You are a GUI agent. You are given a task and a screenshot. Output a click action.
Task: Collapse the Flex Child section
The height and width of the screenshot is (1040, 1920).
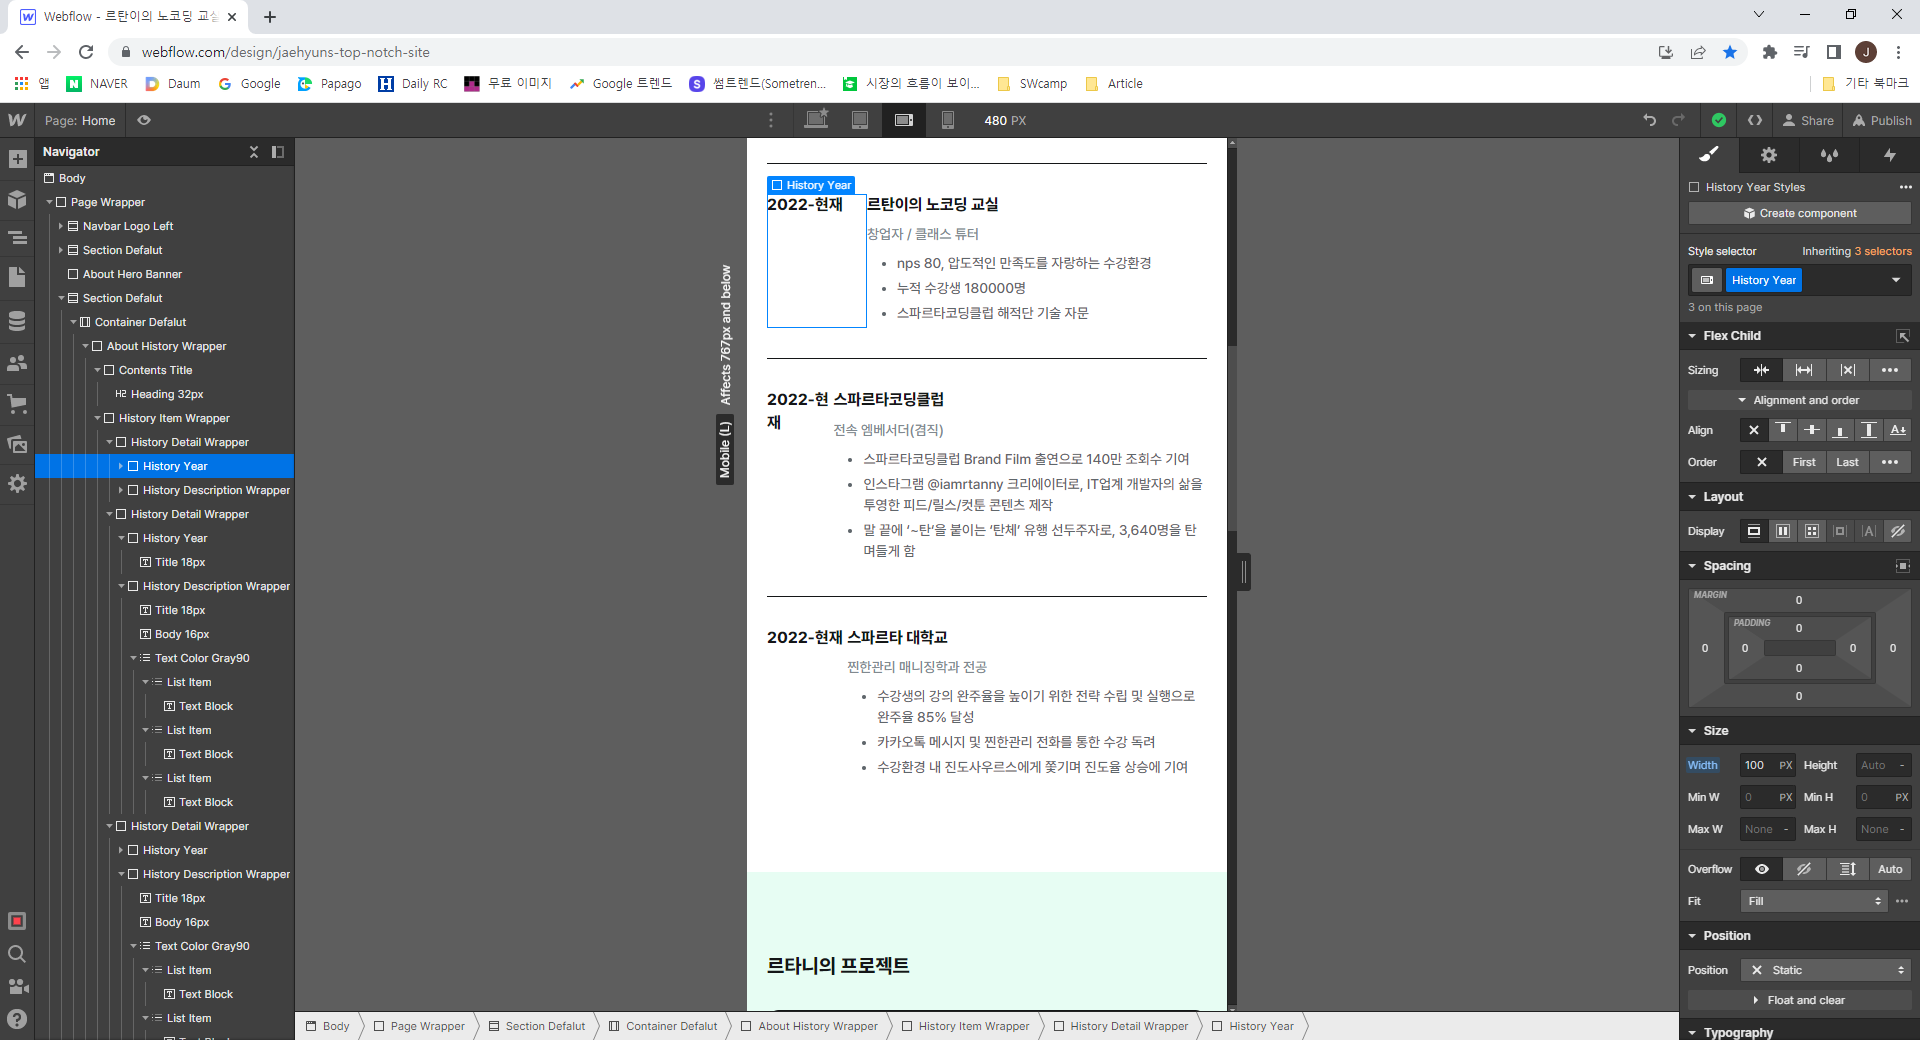click(1731, 336)
